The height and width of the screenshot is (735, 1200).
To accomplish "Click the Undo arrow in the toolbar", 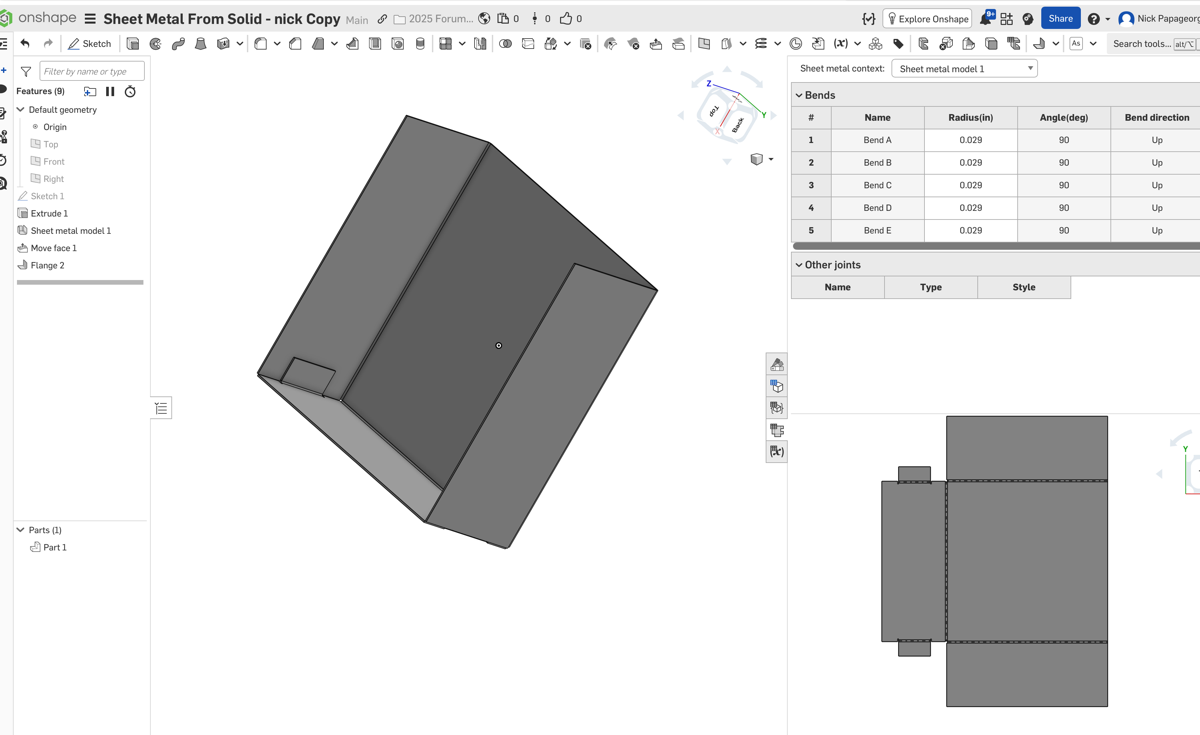I will pyautogui.click(x=25, y=44).
